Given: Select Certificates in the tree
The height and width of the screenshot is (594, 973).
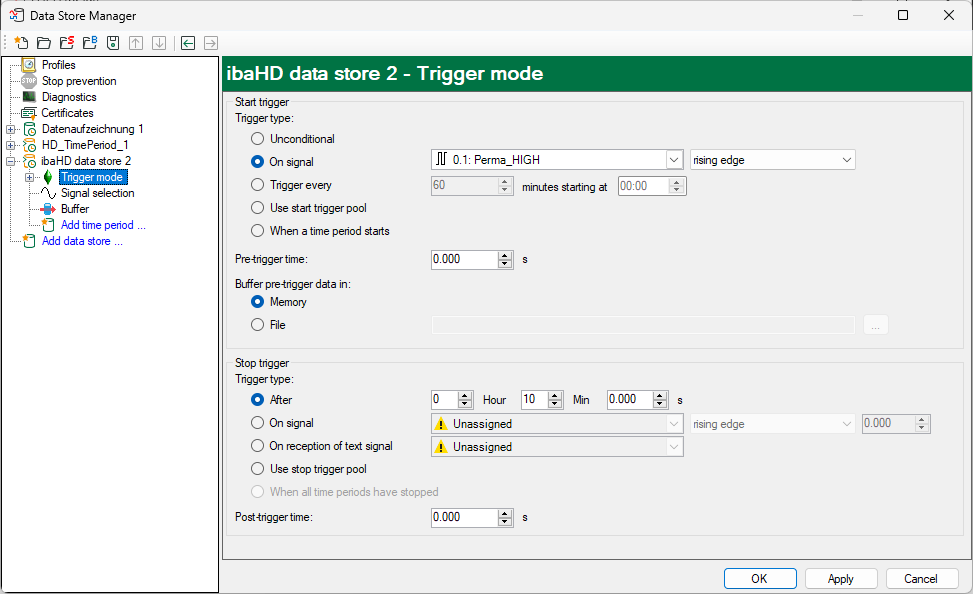Looking at the screenshot, I should pyautogui.click(x=68, y=113).
